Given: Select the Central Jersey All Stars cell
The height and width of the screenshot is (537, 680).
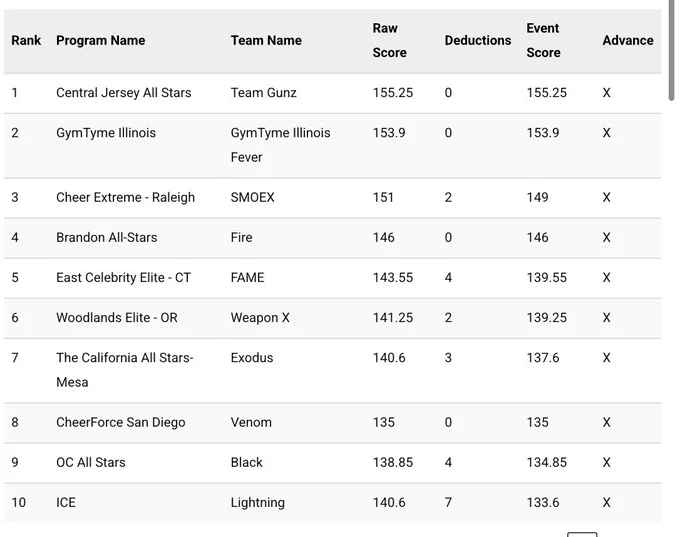Looking at the screenshot, I should tap(124, 93).
